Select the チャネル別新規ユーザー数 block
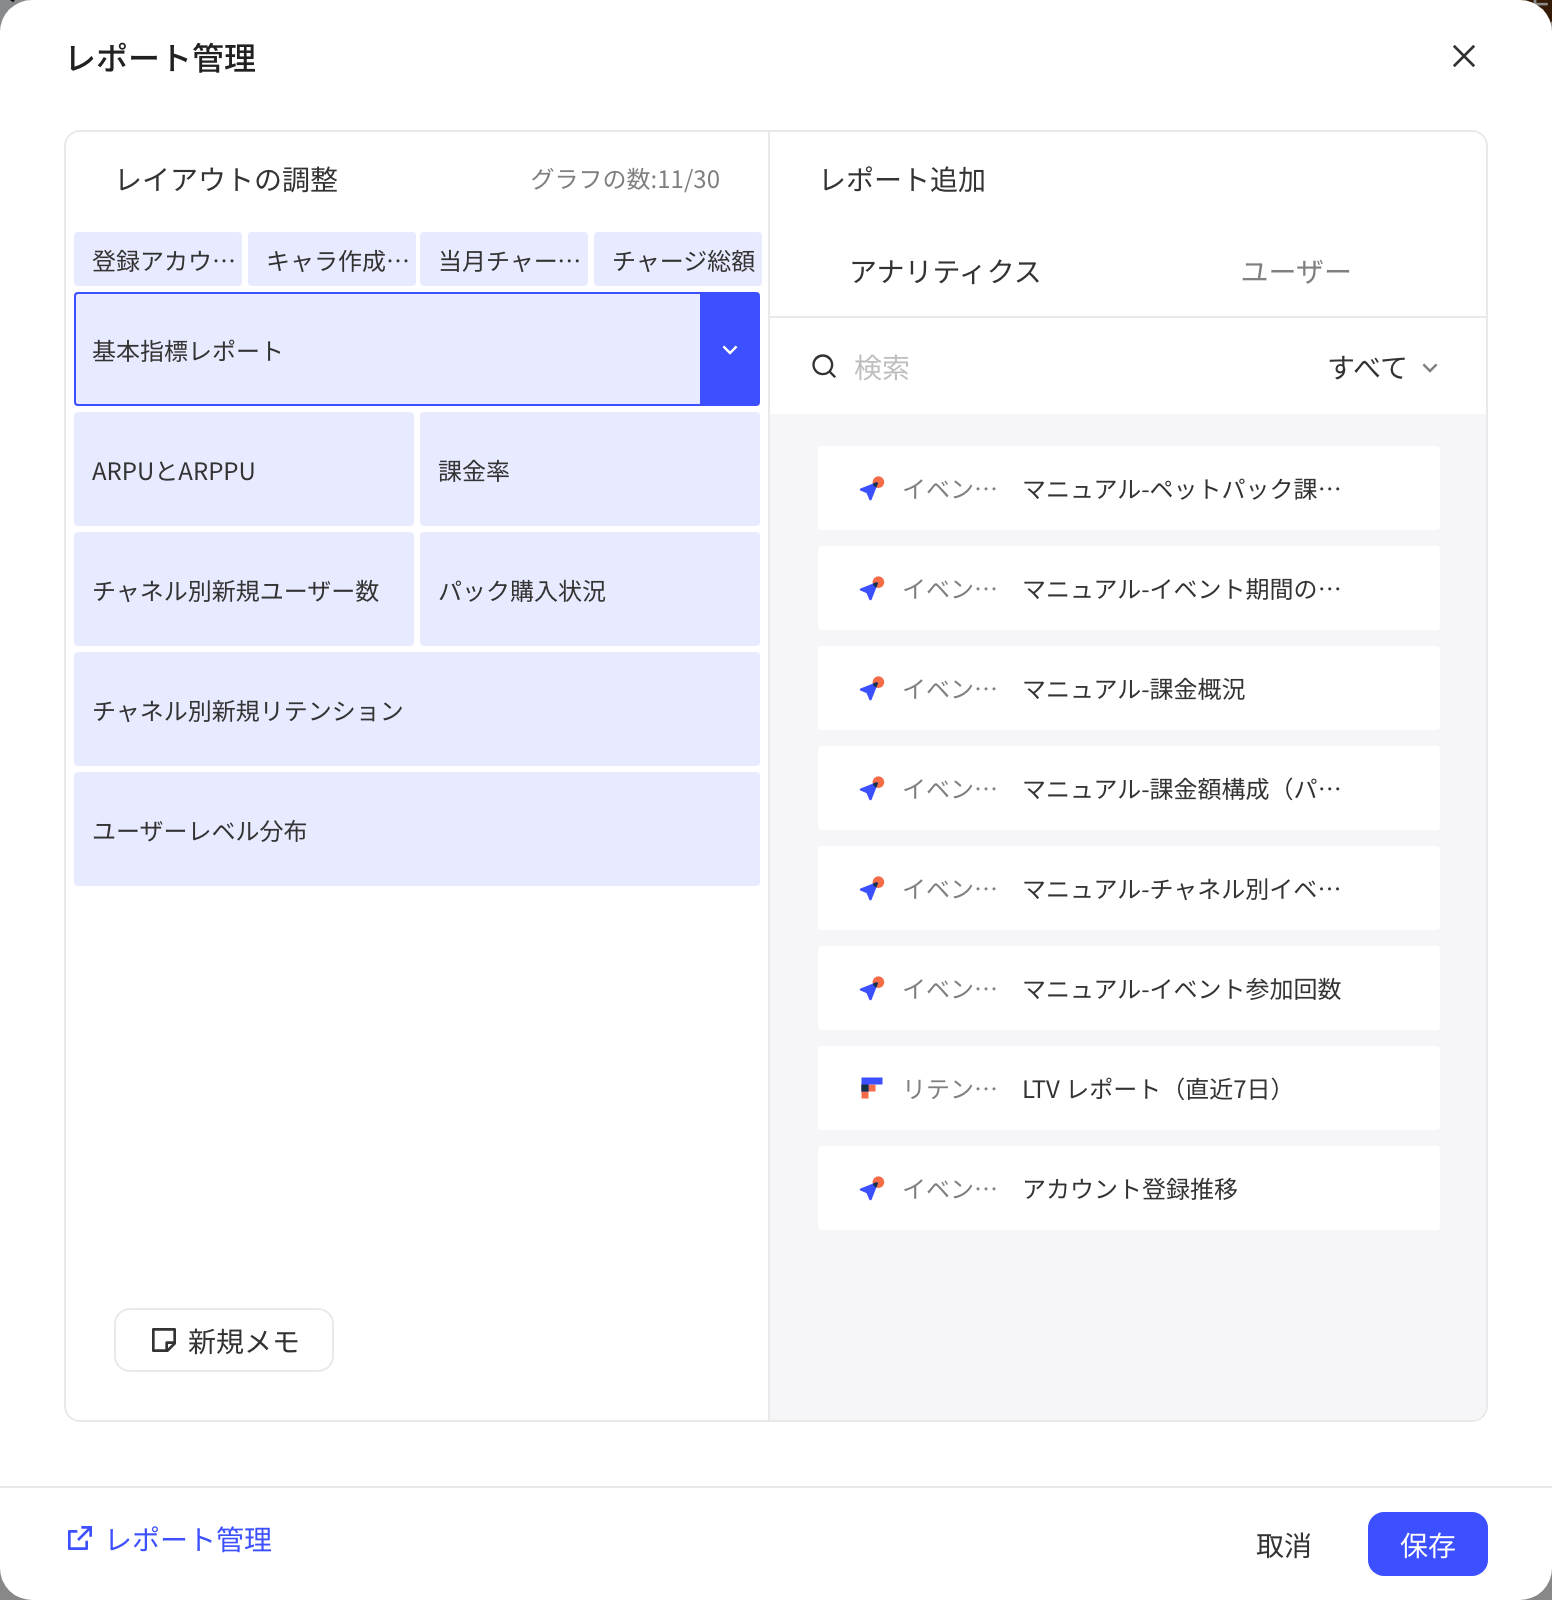The height and width of the screenshot is (1600, 1552). [244, 589]
